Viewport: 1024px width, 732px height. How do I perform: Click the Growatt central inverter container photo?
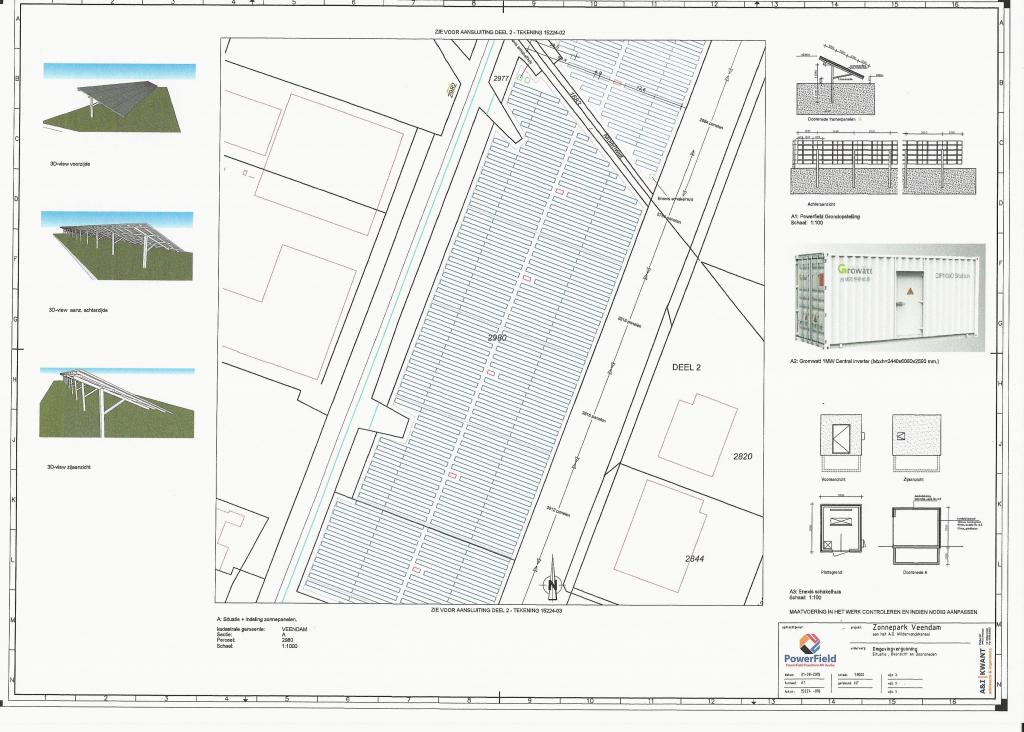click(x=889, y=298)
